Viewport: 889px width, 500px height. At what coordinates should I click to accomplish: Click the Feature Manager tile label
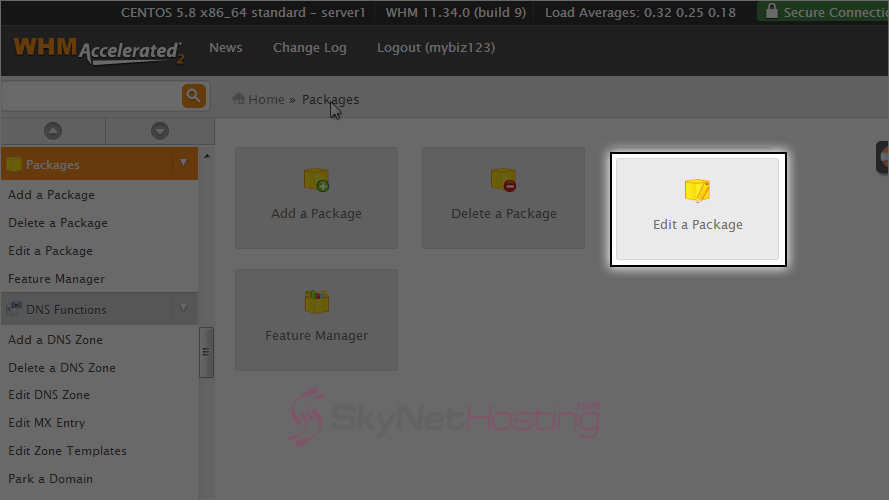point(316,336)
